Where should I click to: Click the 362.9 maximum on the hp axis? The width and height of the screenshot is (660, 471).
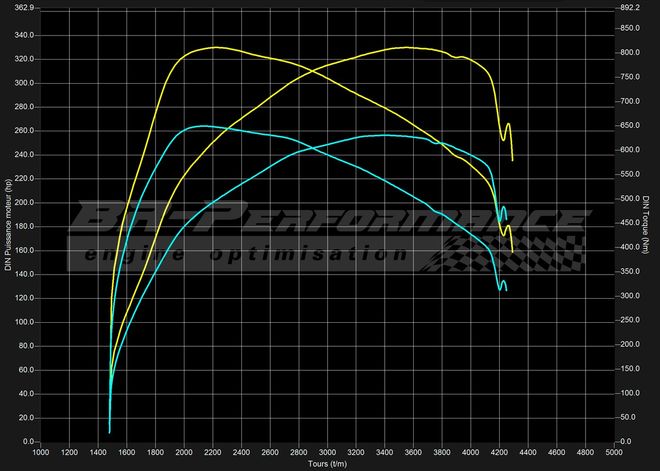click(x=24, y=7)
